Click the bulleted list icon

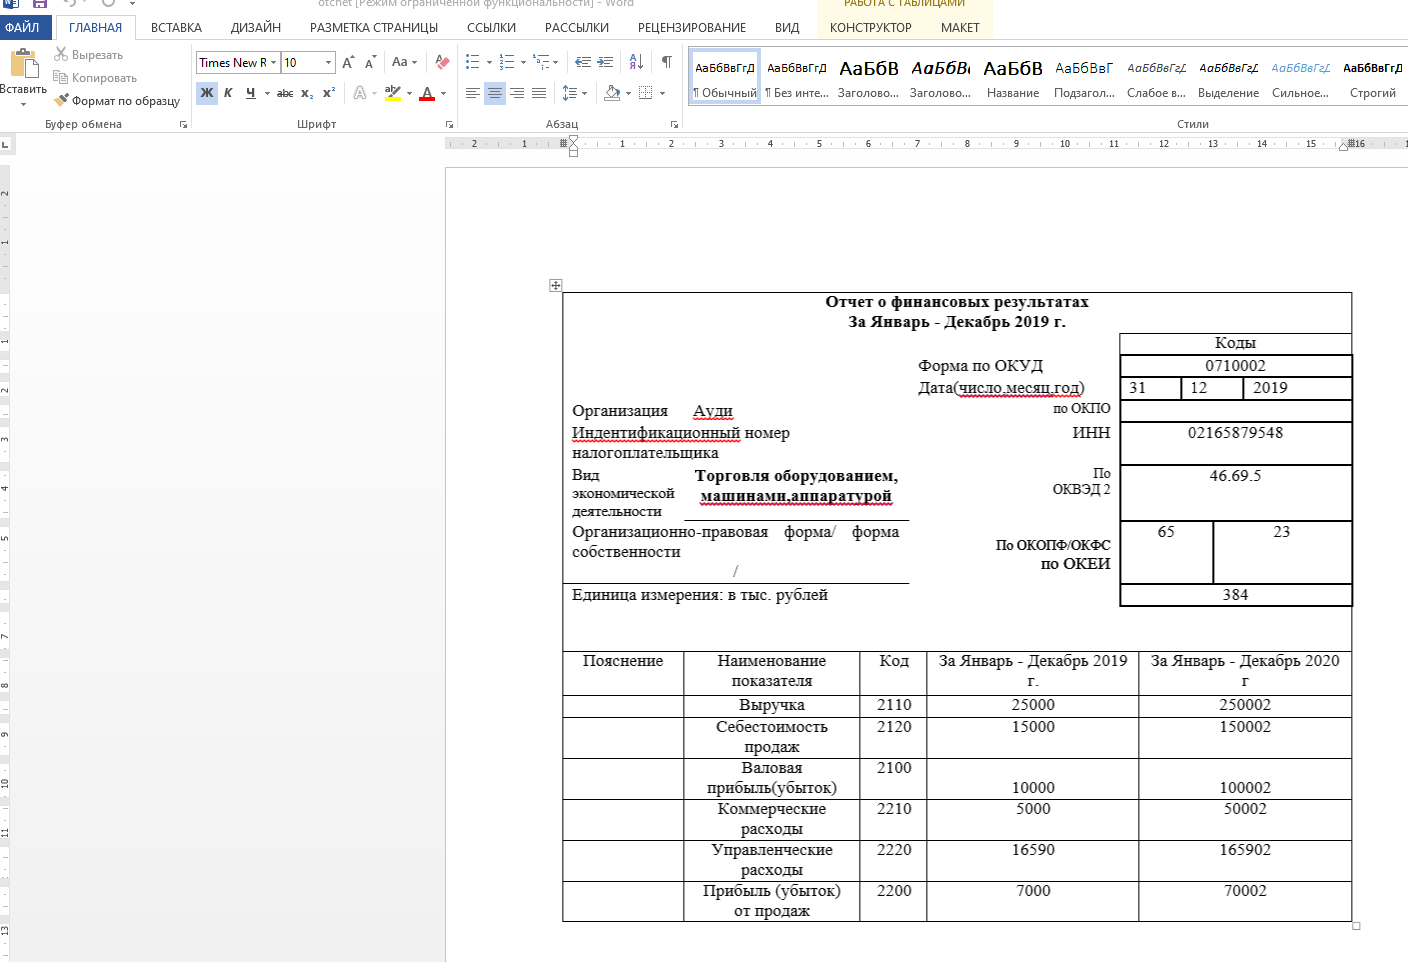[473, 62]
